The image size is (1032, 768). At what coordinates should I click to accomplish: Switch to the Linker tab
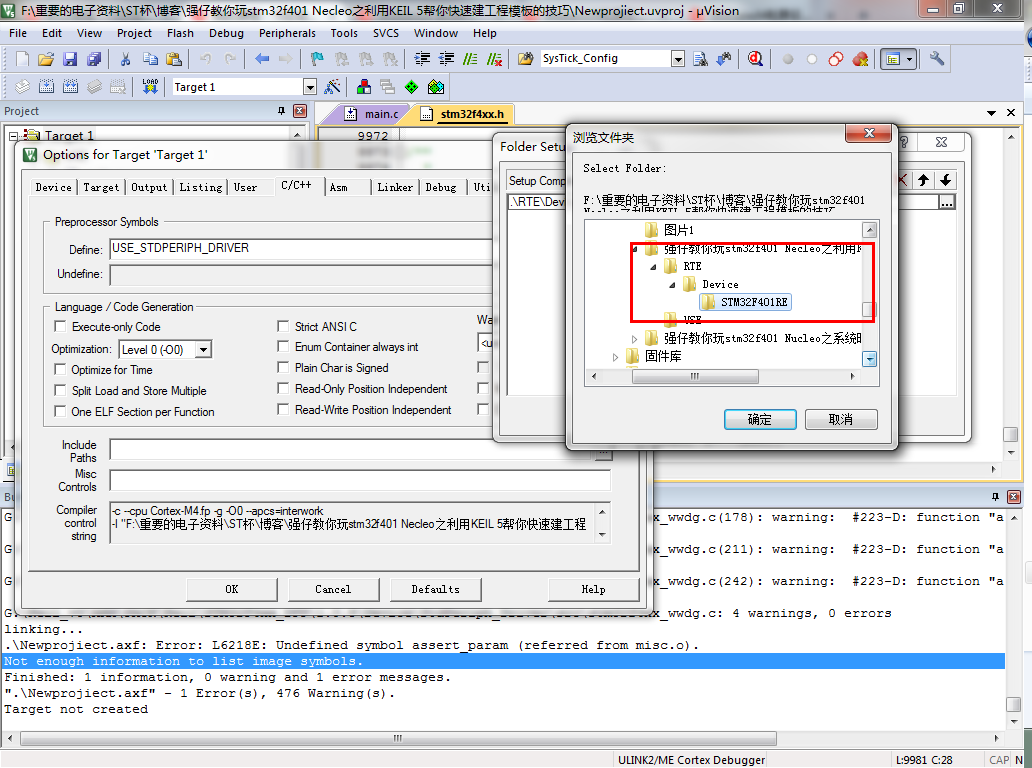point(395,188)
